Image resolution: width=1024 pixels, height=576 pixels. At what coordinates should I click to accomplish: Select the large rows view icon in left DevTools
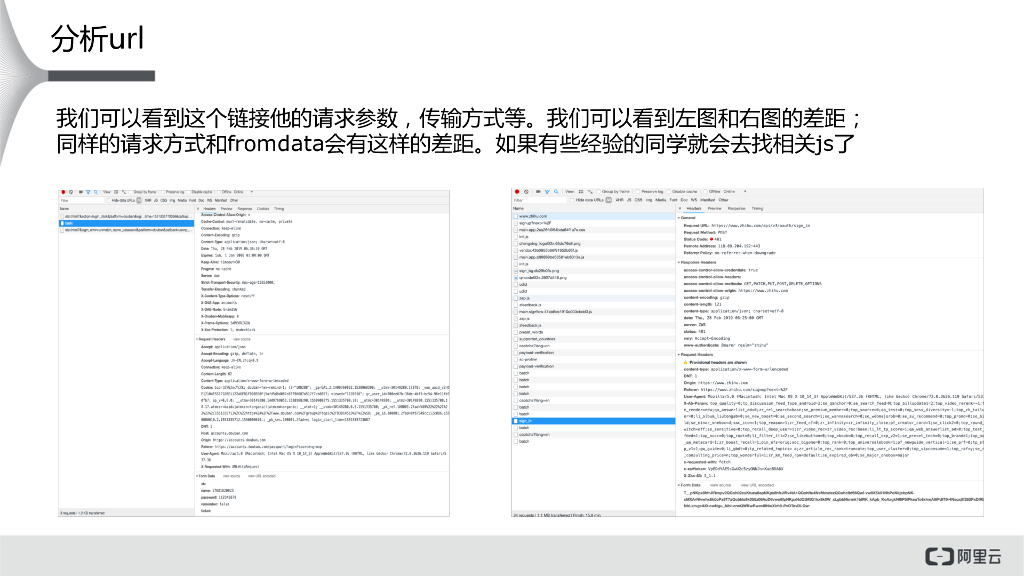(x=116, y=192)
